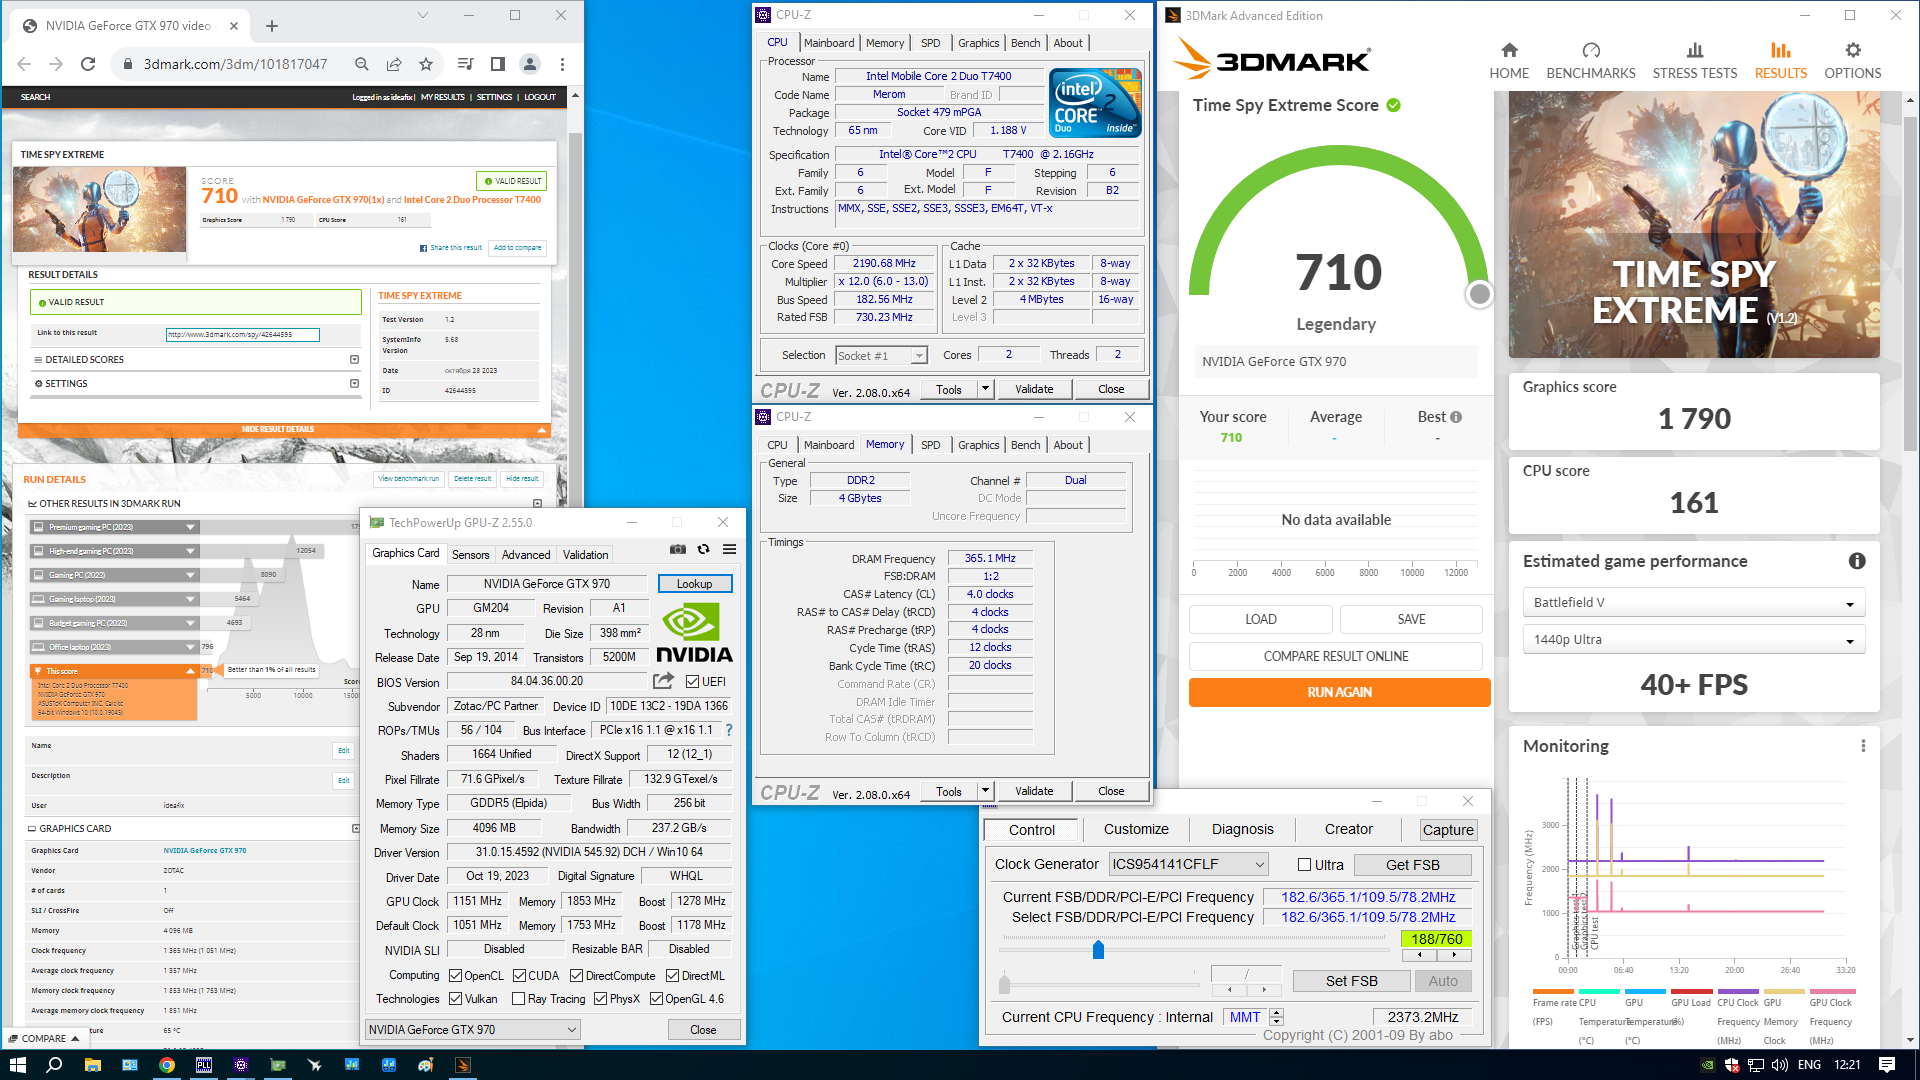This screenshot has width=1920, height=1080.
Task: Toggle the CUDA checkbox
Action: pyautogui.click(x=519, y=976)
